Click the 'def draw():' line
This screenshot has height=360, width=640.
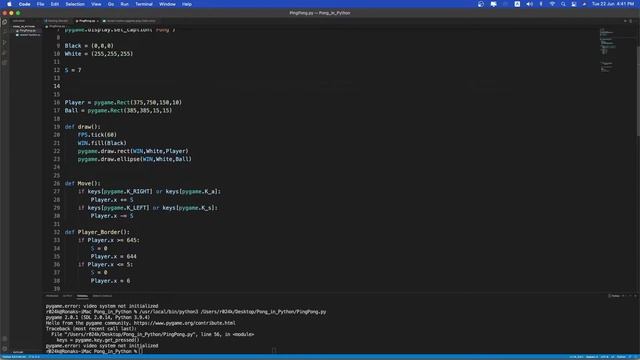[x=82, y=127]
